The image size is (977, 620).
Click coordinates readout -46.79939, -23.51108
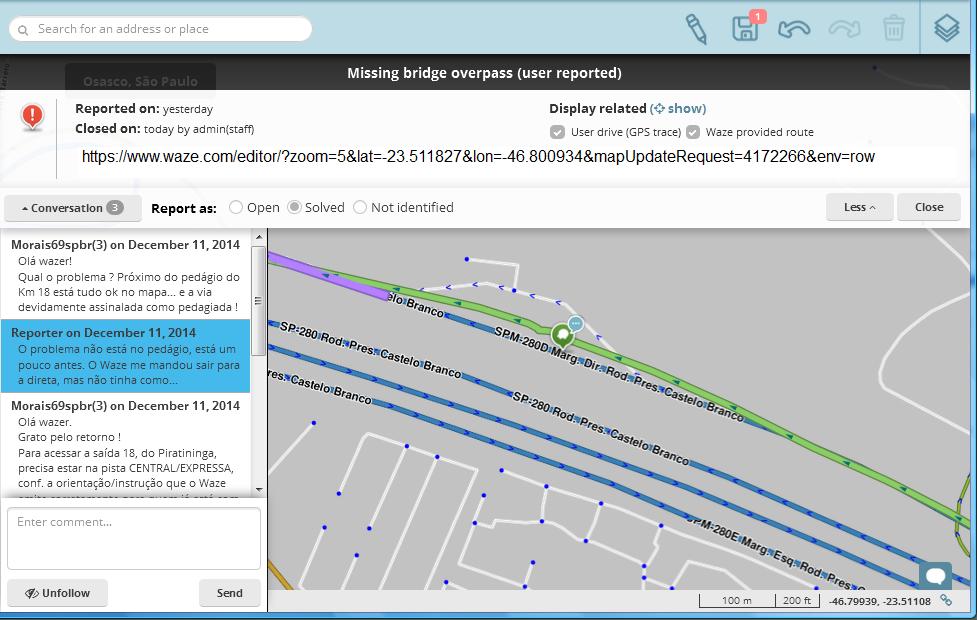[880, 601]
